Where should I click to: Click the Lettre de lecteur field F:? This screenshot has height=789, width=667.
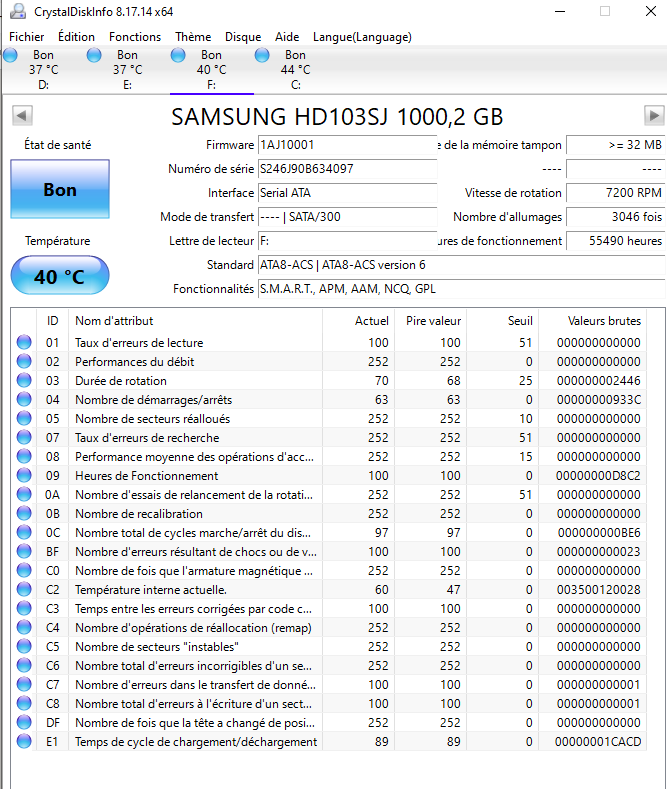[x=347, y=241]
